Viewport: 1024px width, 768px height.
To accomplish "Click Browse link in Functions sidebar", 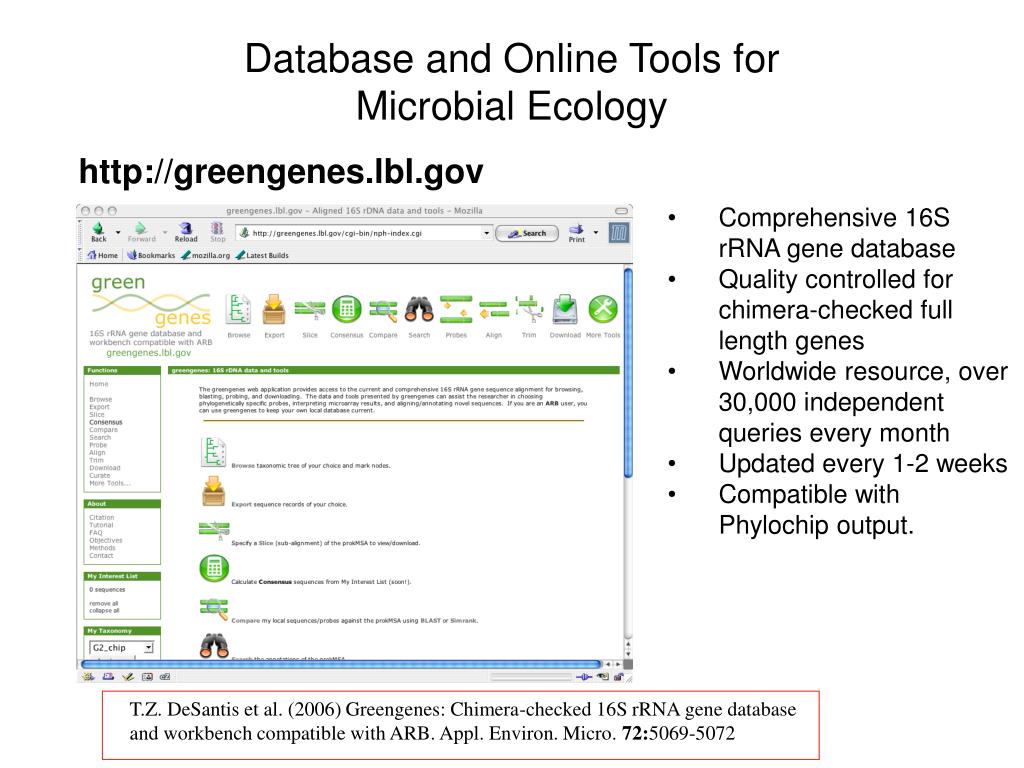I will click(x=101, y=399).
